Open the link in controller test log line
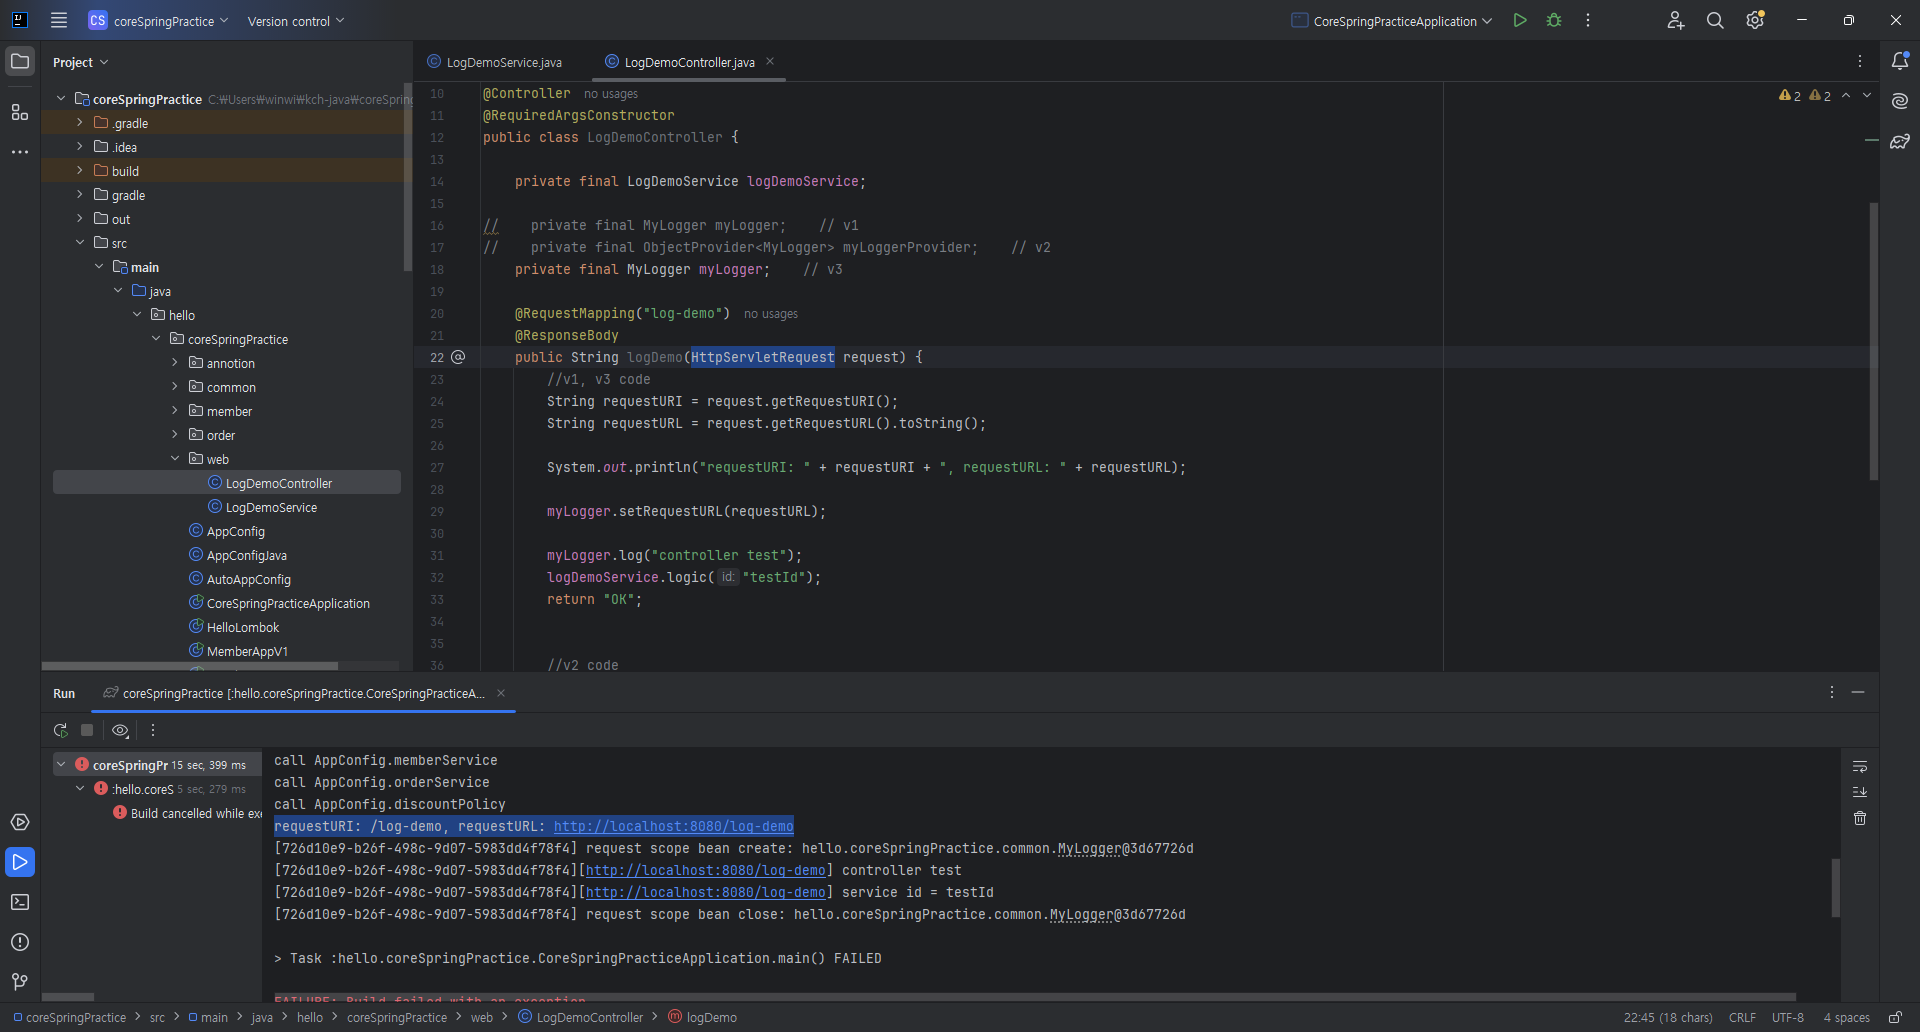The height and width of the screenshot is (1032, 1920). coord(705,870)
